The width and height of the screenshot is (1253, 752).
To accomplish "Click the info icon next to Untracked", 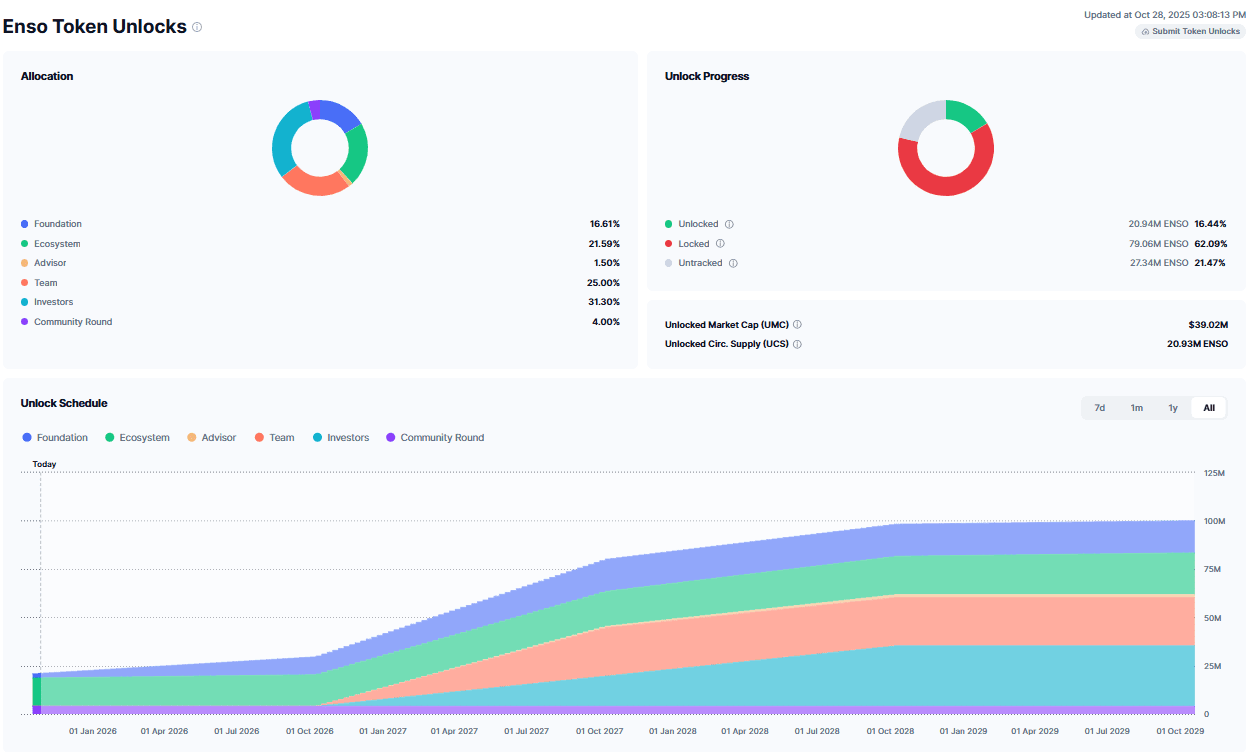I will coord(733,263).
